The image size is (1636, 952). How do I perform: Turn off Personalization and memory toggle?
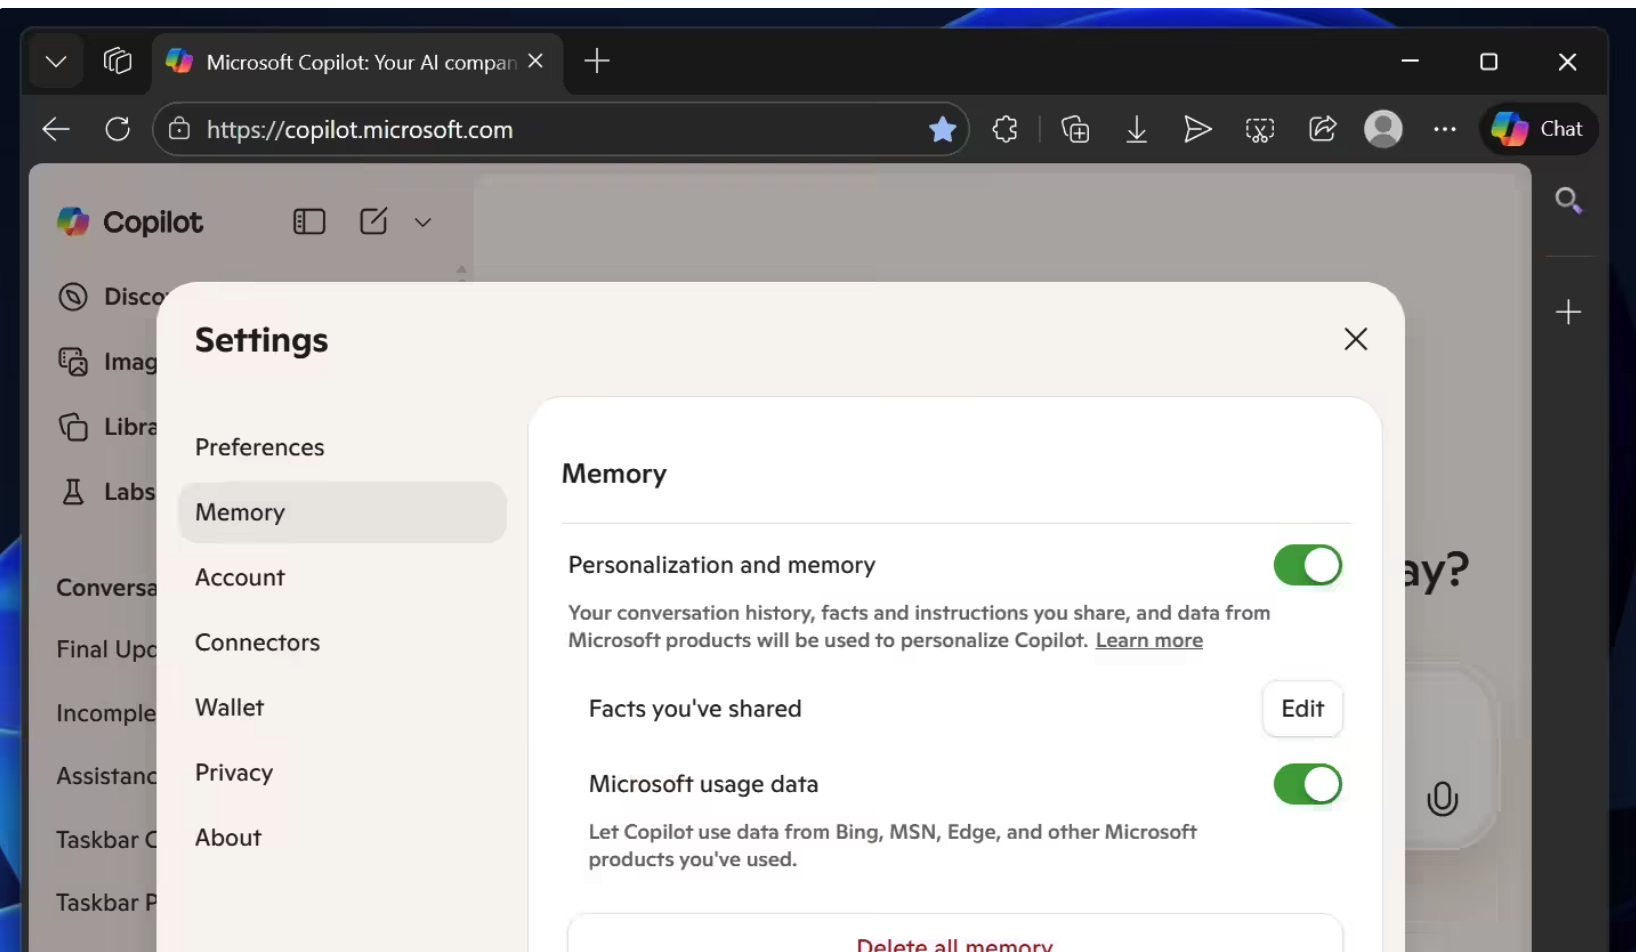[1307, 565]
